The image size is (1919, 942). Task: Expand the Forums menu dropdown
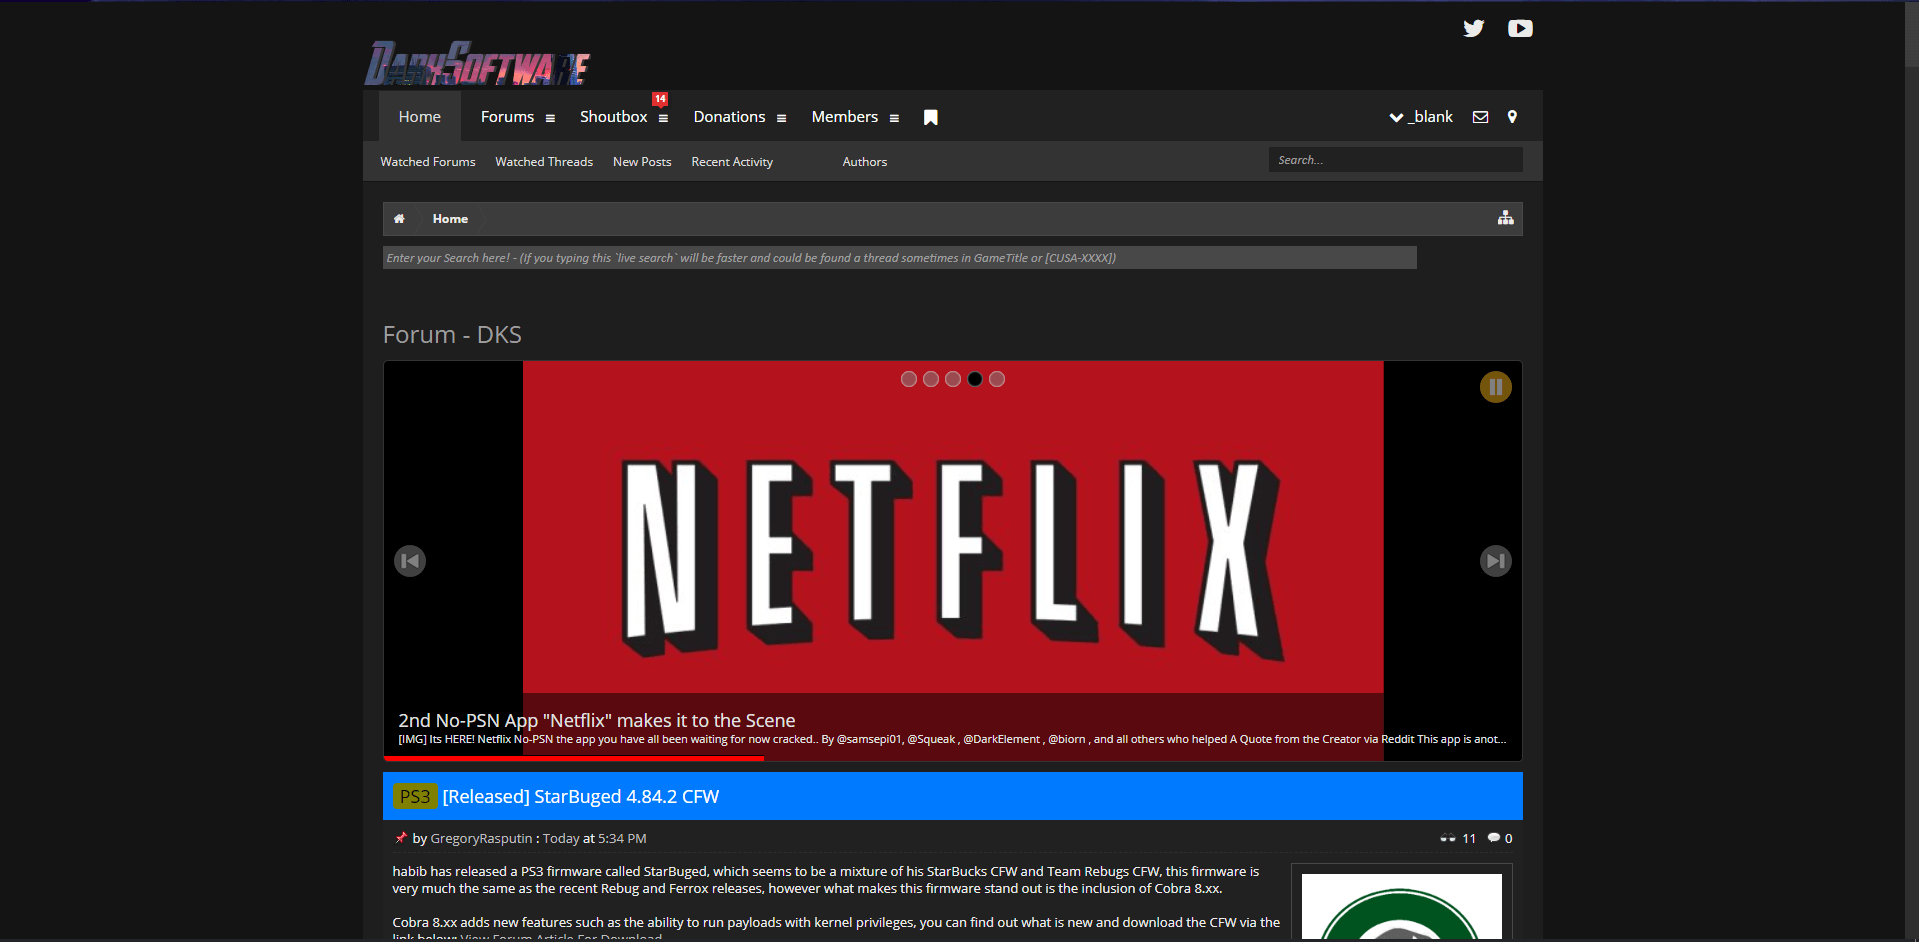(x=550, y=118)
